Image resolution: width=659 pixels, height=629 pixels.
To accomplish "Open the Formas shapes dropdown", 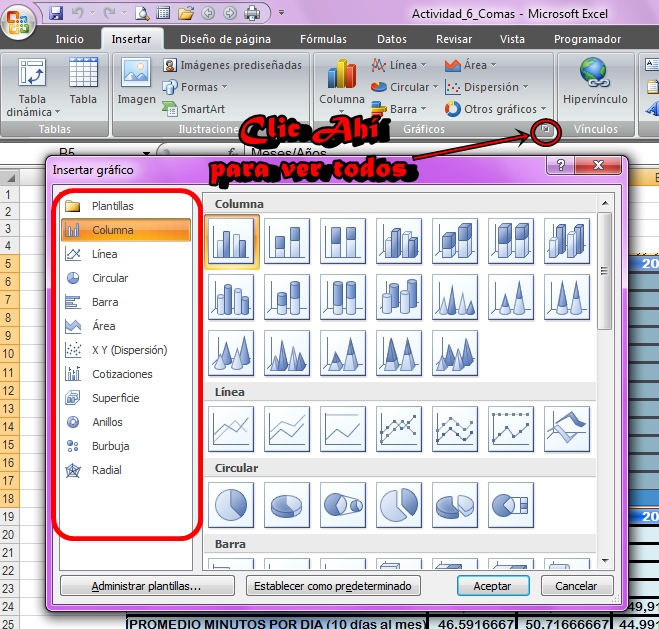I will (x=195, y=87).
